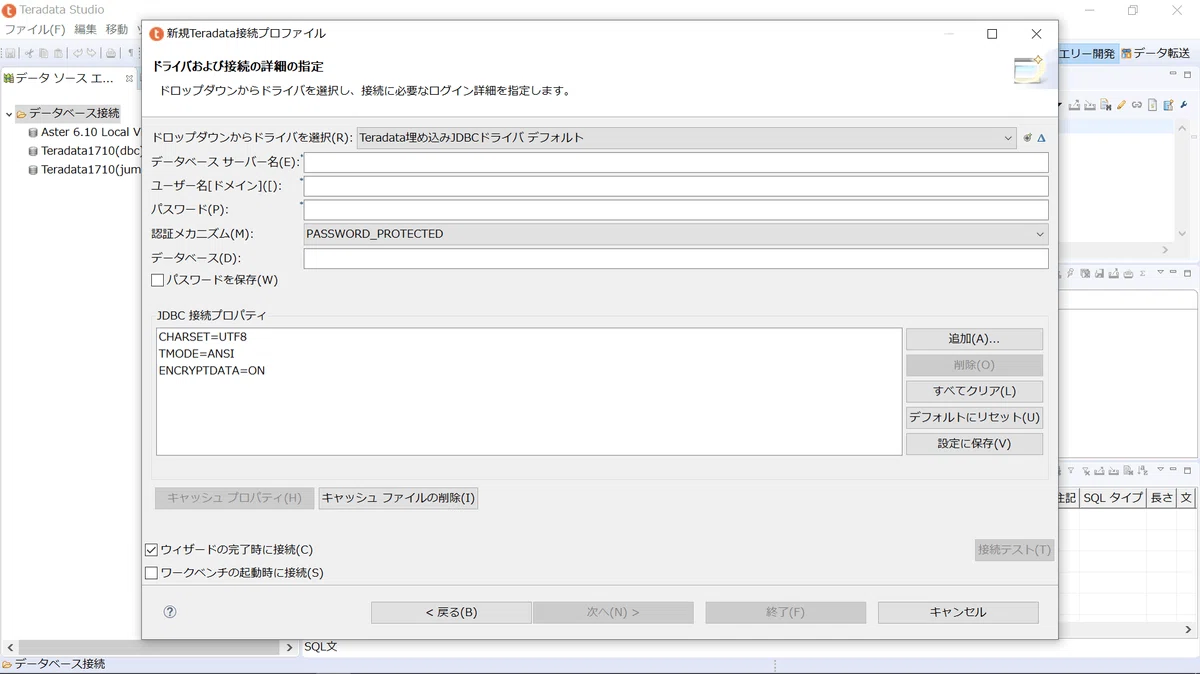The image size is (1200, 674).
Task: Open view menu triangle in bottom right panel
Action: pos(1160,469)
